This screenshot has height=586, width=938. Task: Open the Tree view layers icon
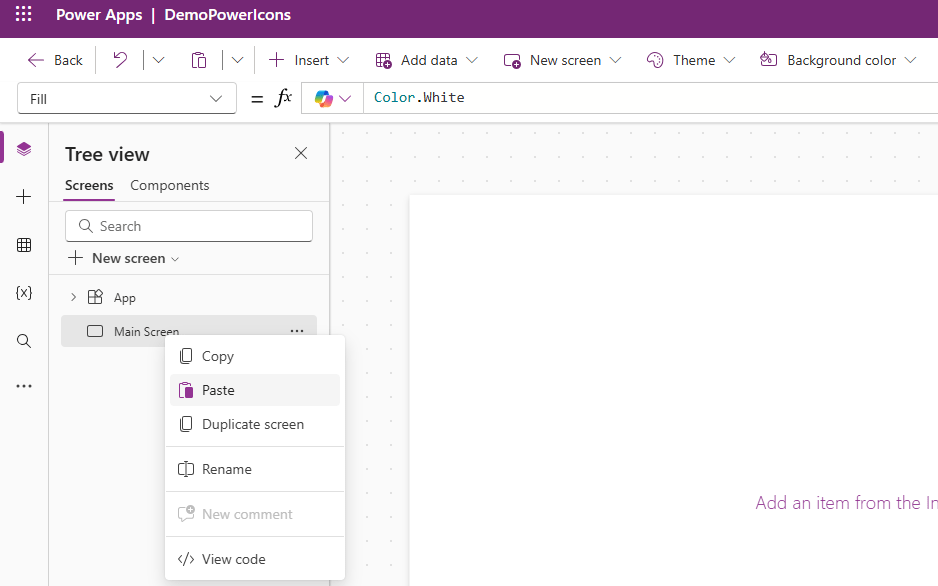(x=24, y=149)
